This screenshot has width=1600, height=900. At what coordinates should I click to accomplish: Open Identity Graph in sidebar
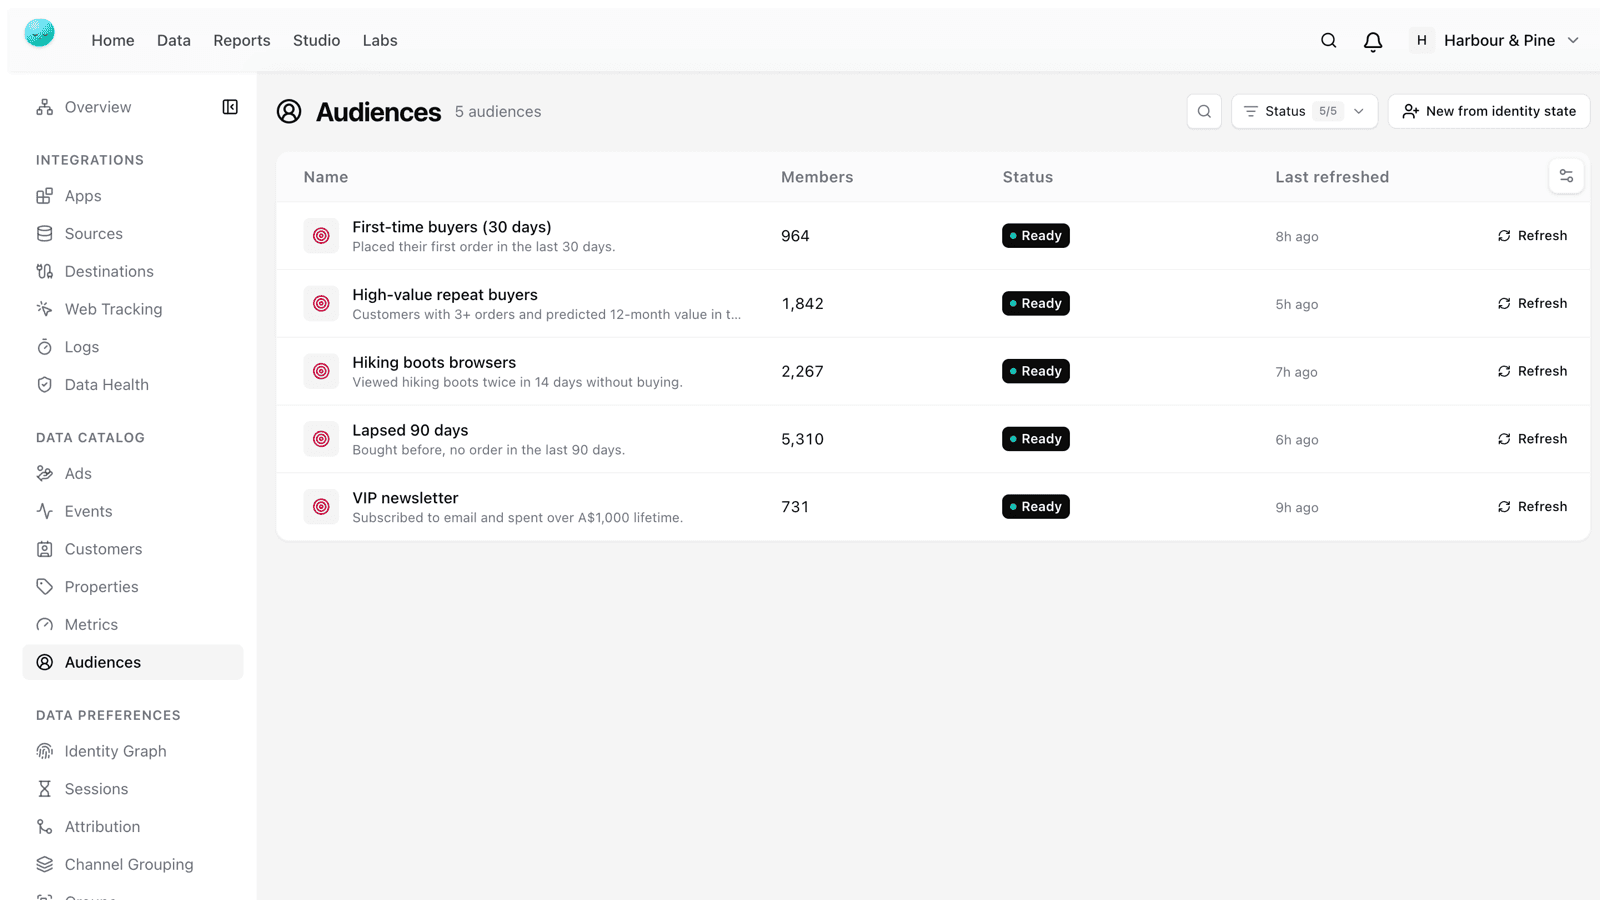point(132,751)
